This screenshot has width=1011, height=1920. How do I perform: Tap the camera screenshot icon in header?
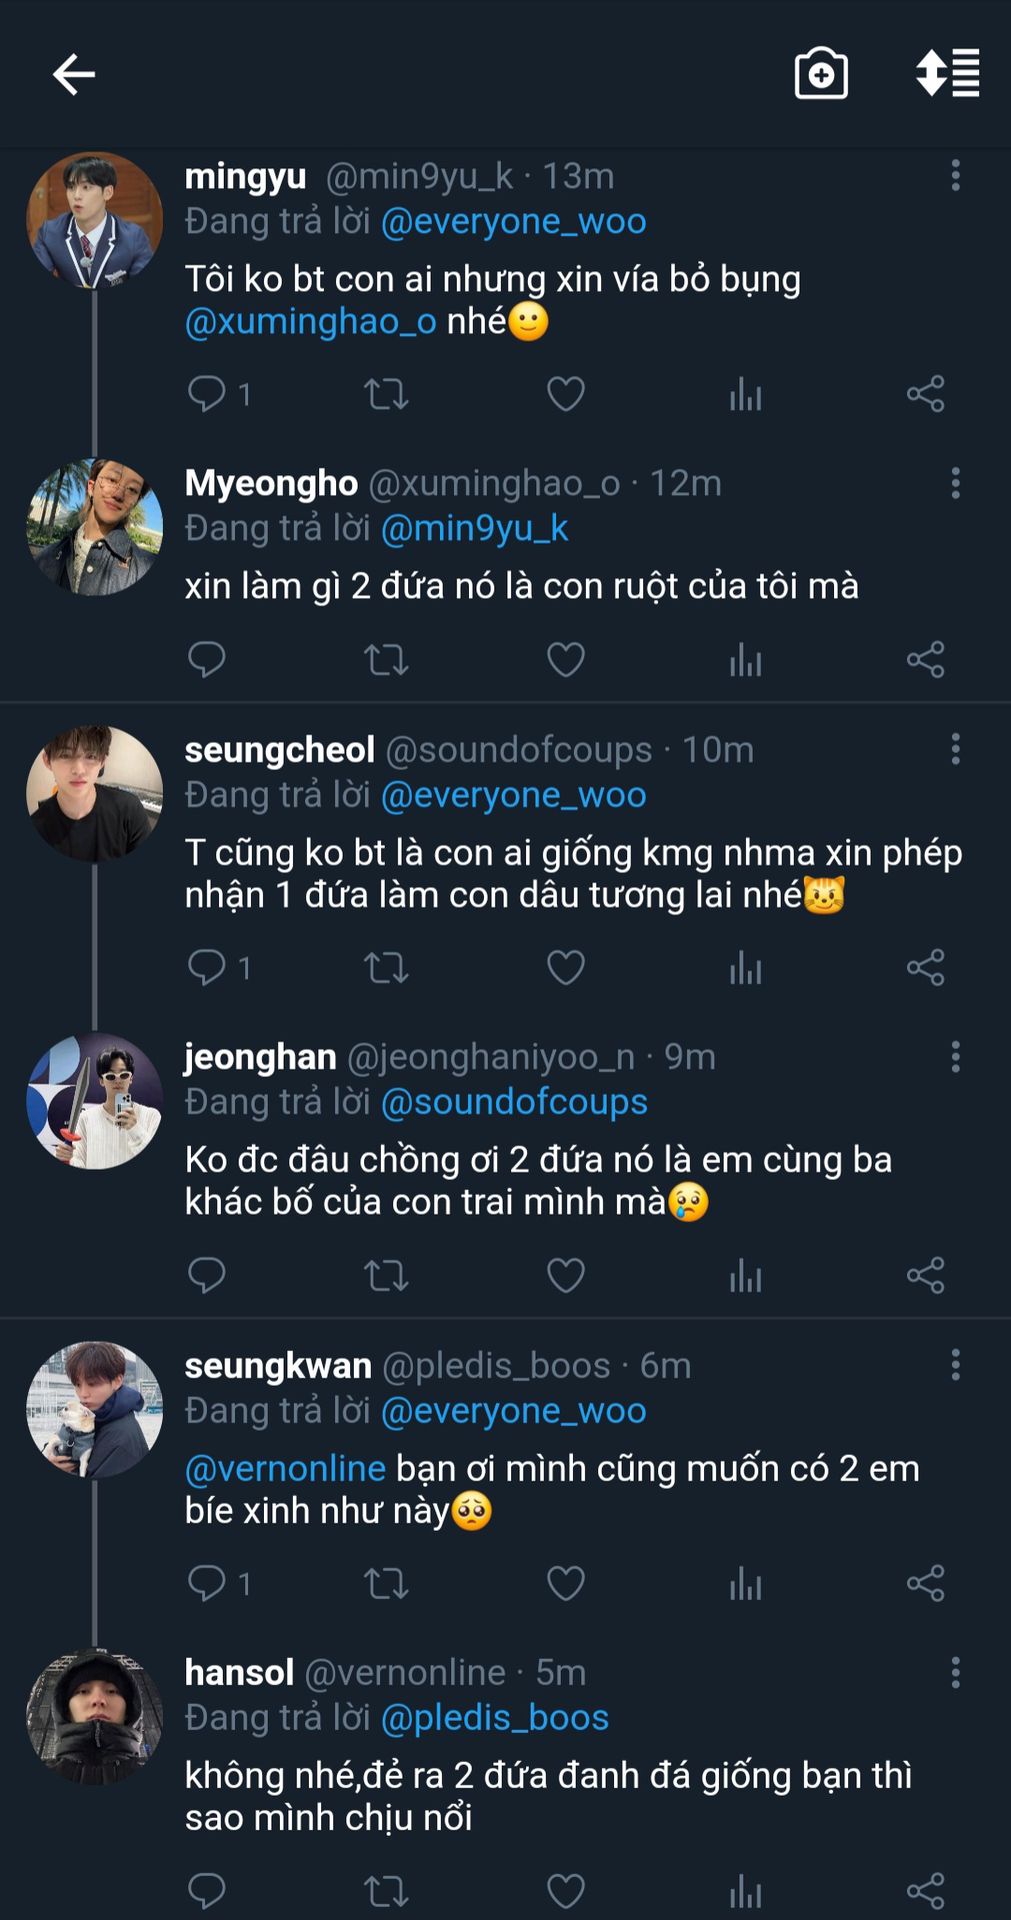click(x=821, y=74)
